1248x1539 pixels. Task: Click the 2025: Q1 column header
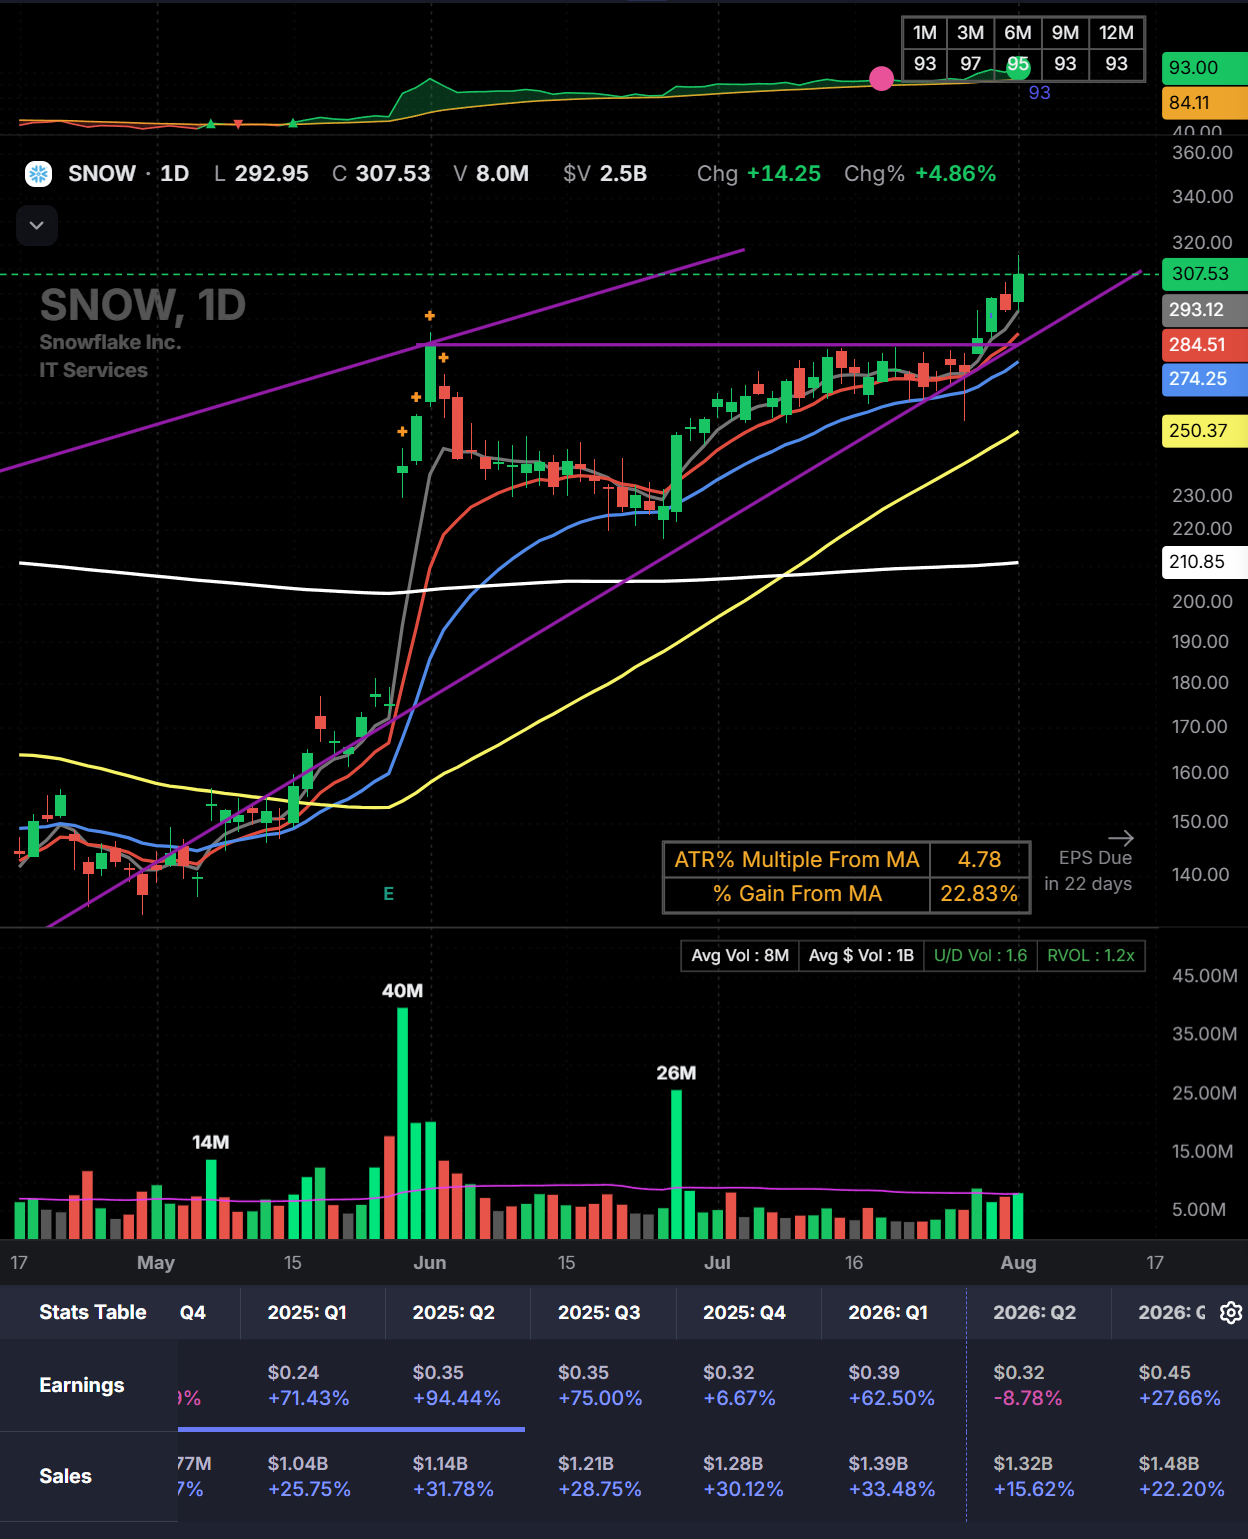click(x=307, y=1312)
